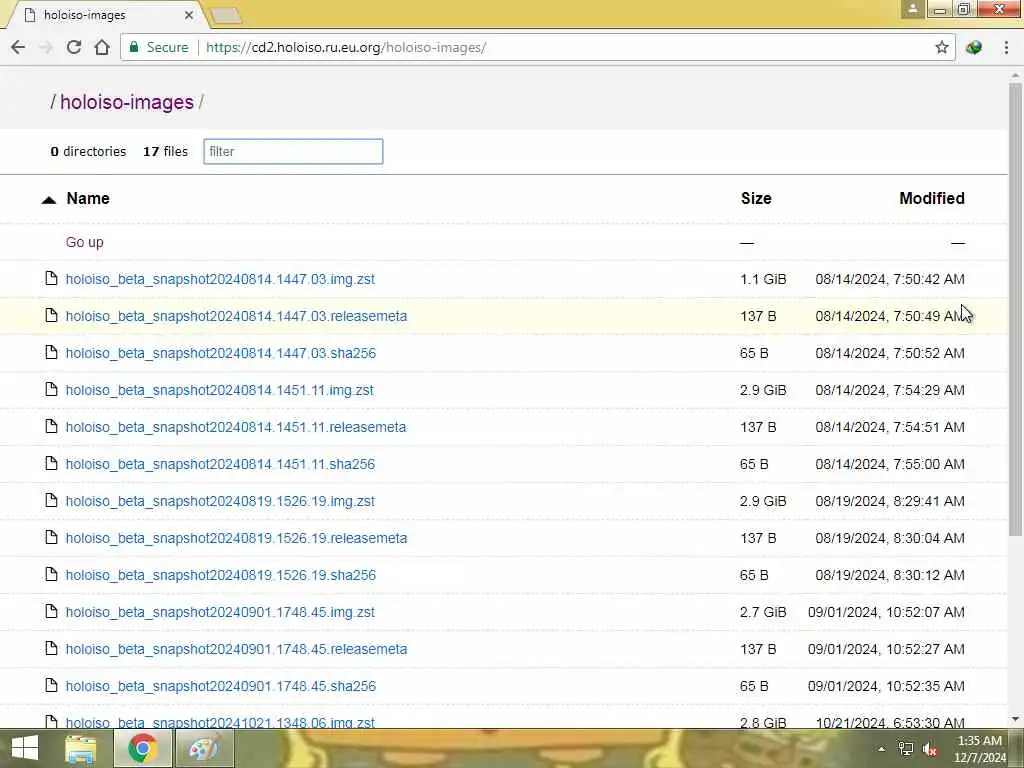Toggle the Name sort direction arrow
The image size is (1024, 768).
[x=49, y=200]
